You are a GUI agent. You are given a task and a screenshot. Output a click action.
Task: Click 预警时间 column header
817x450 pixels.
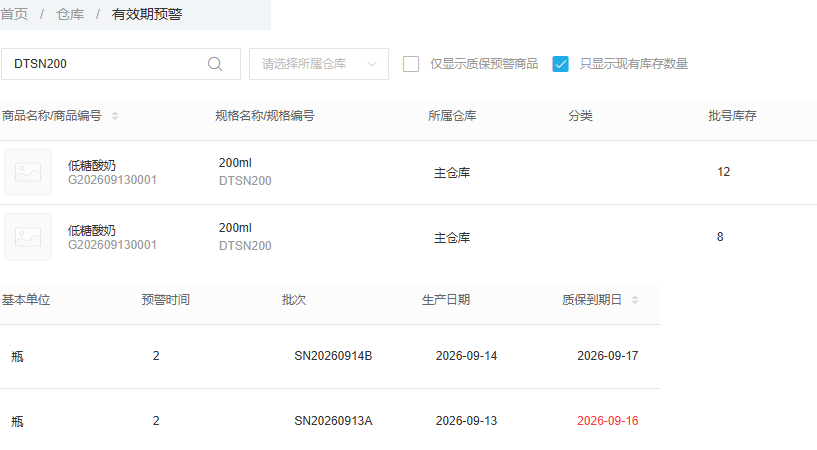pos(166,299)
